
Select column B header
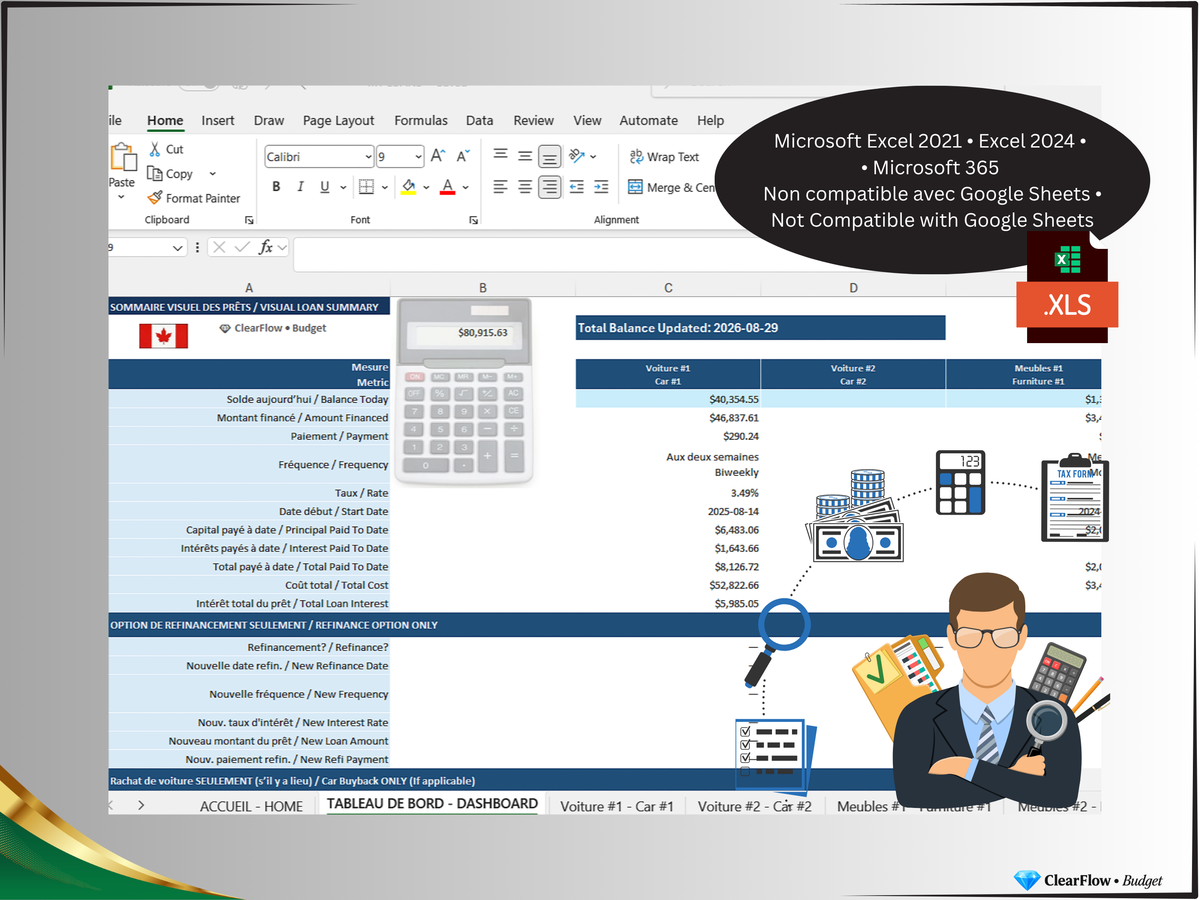click(483, 288)
